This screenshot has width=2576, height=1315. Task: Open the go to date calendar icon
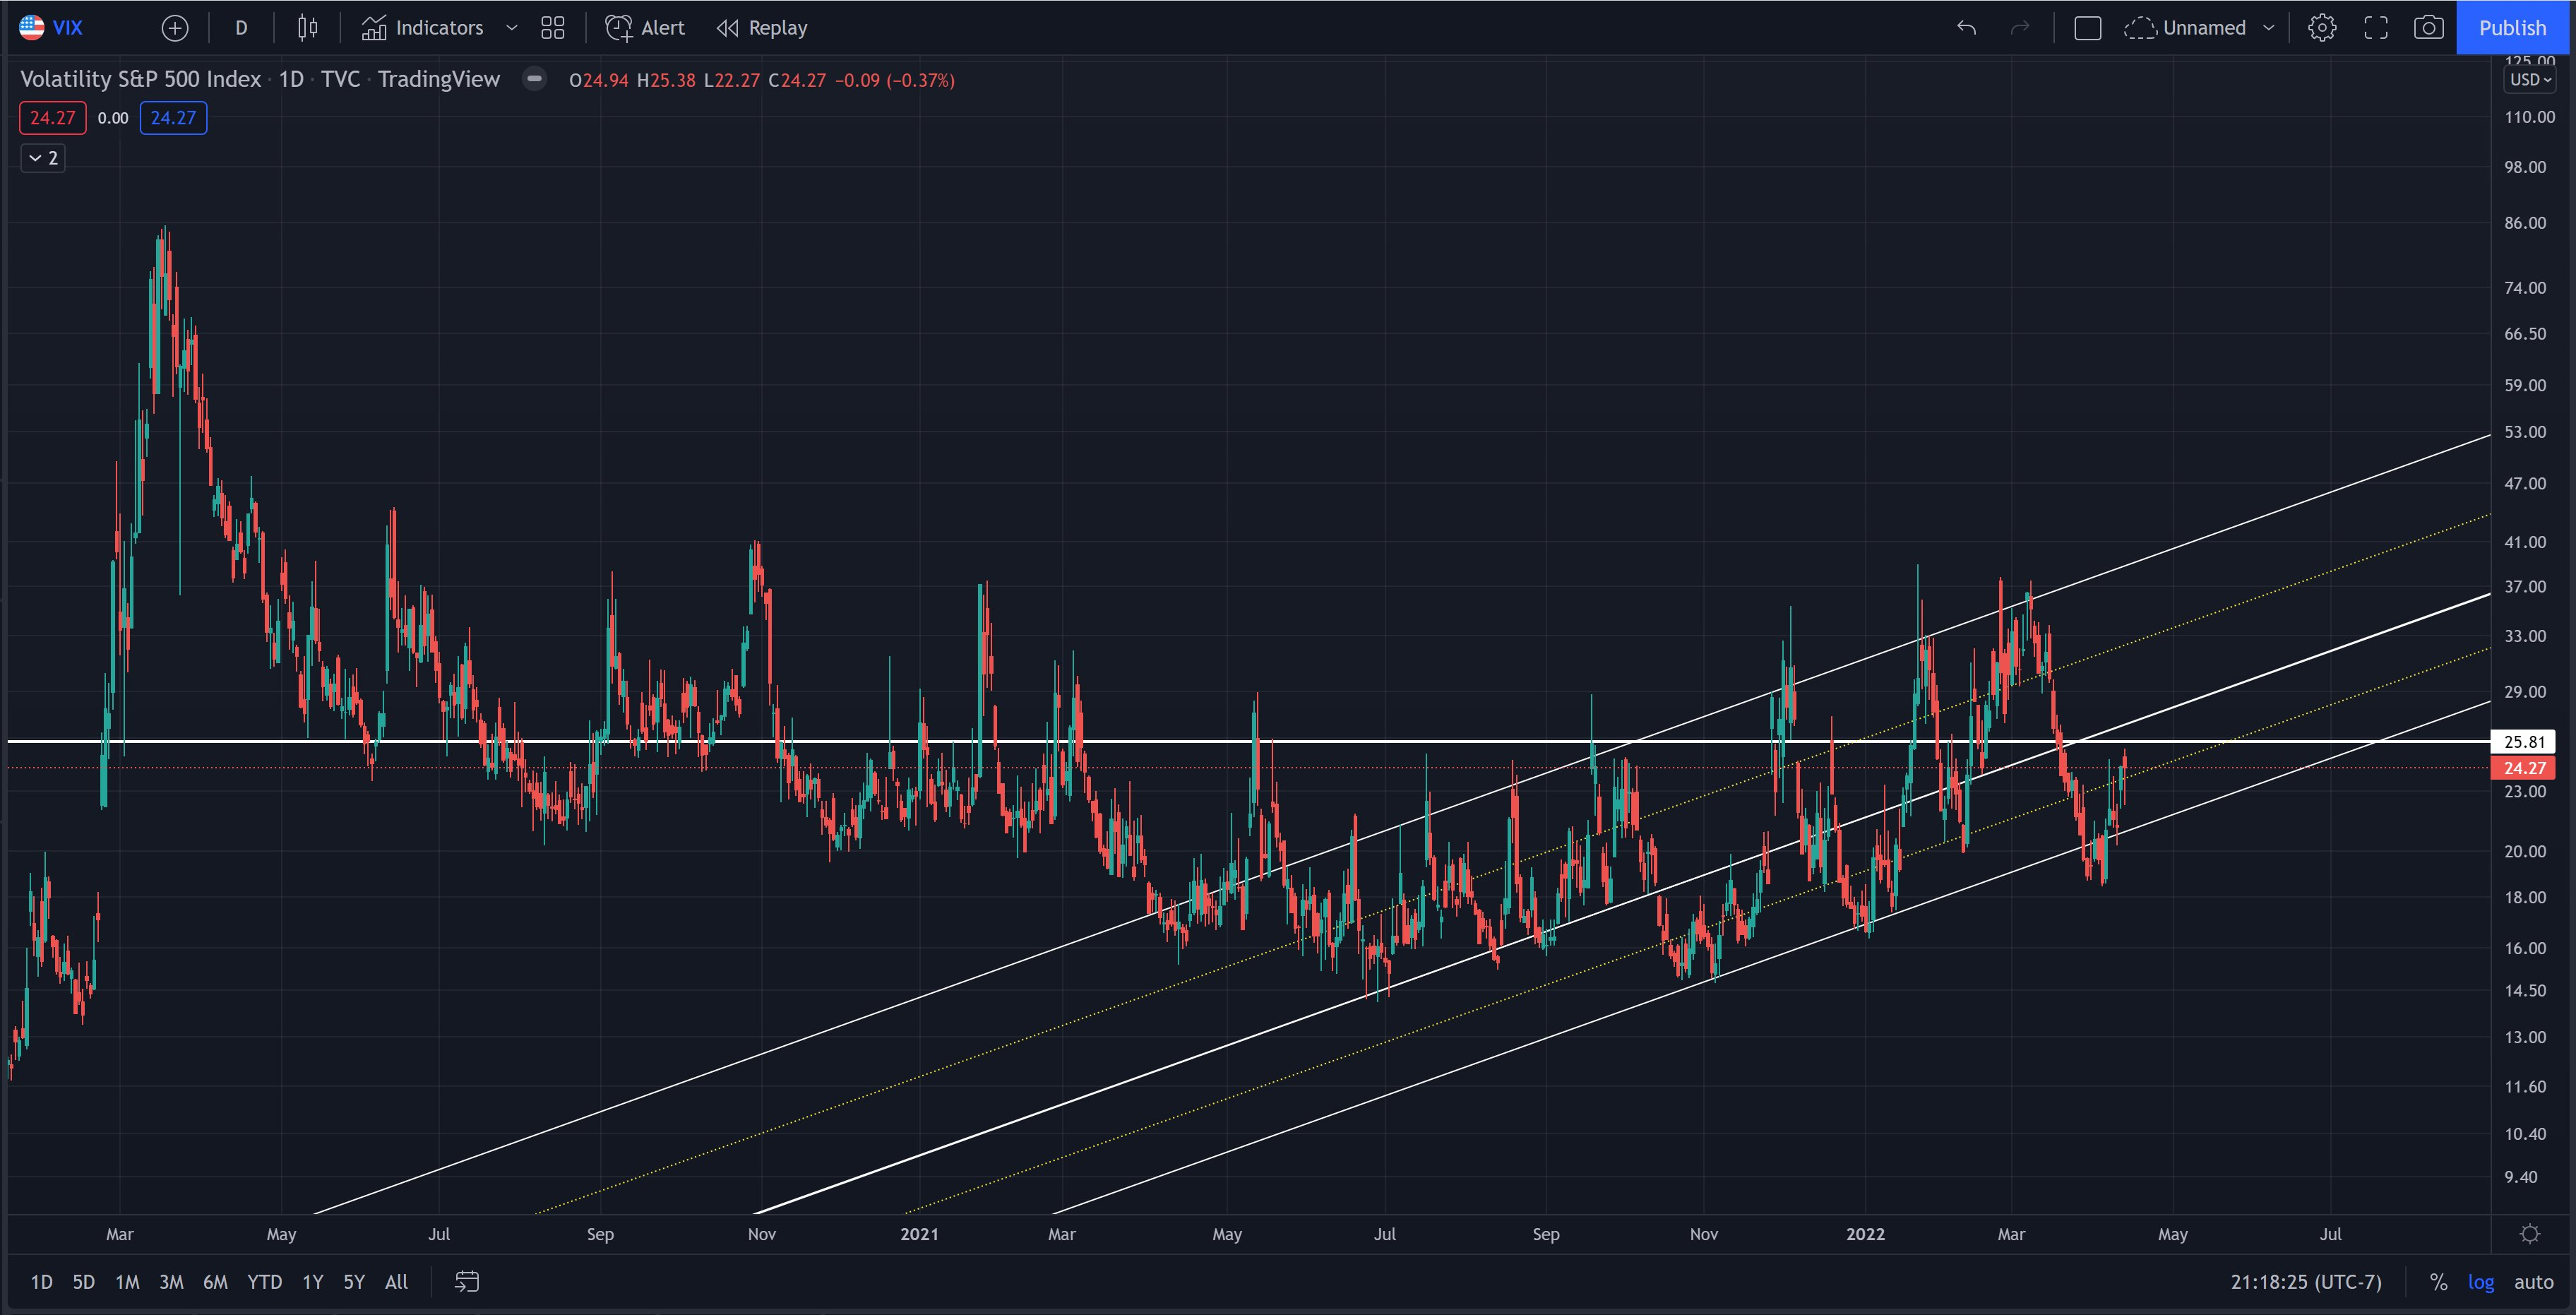(x=467, y=1281)
